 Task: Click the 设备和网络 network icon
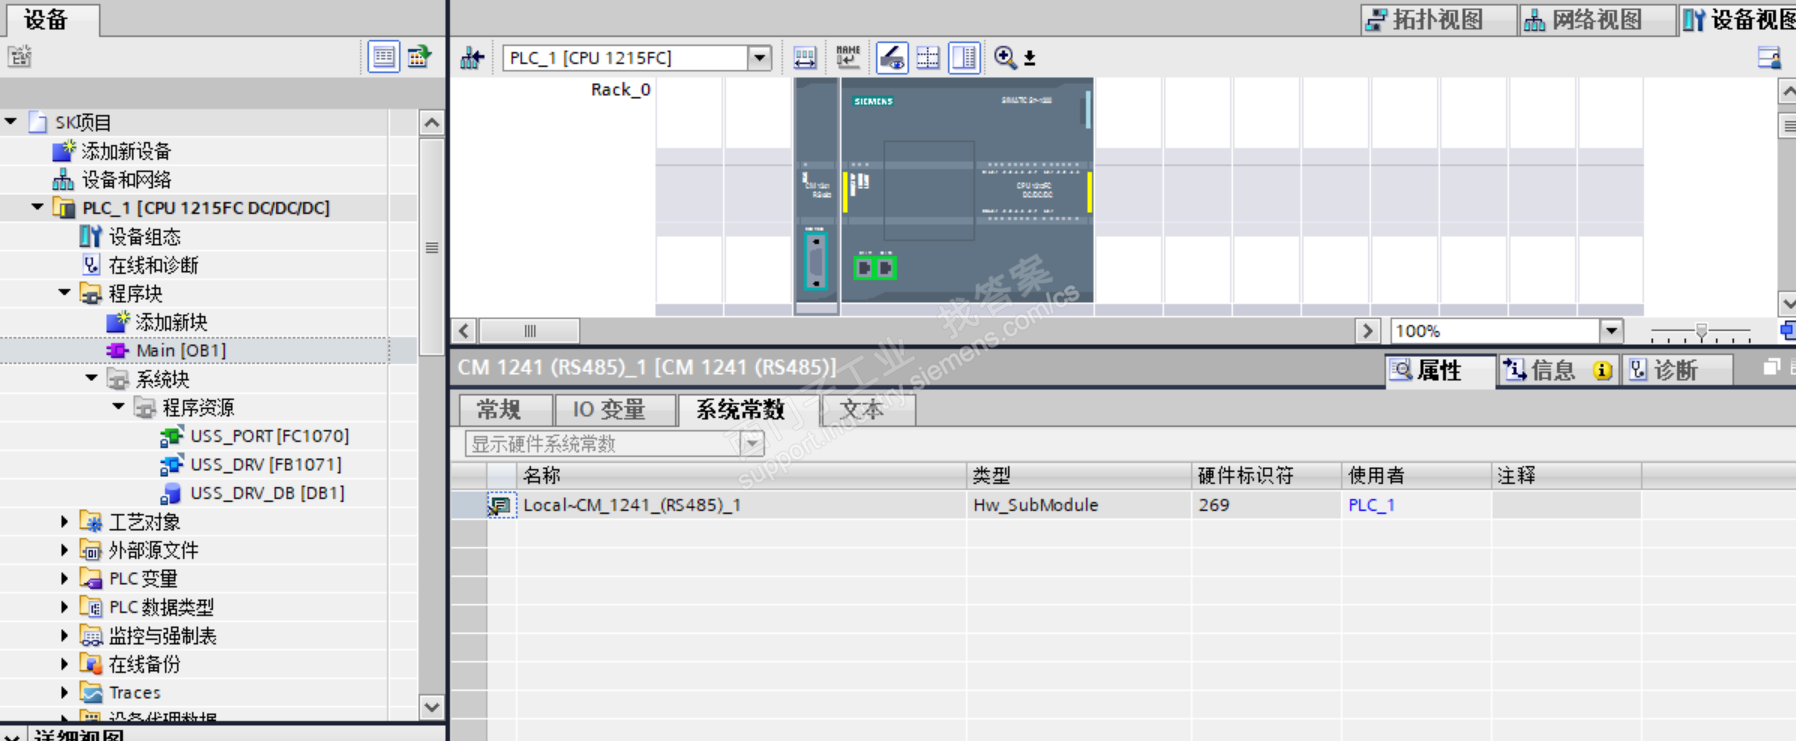(x=64, y=179)
